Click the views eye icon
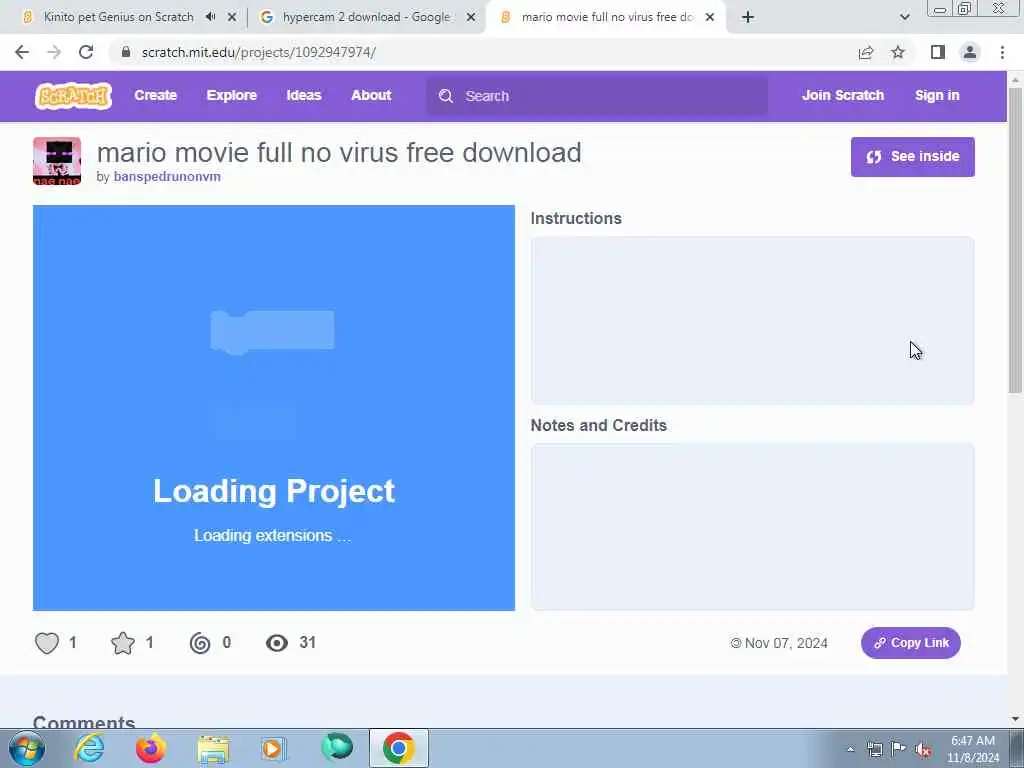Viewport: 1024px width, 768px height. pyautogui.click(x=277, y=643)
